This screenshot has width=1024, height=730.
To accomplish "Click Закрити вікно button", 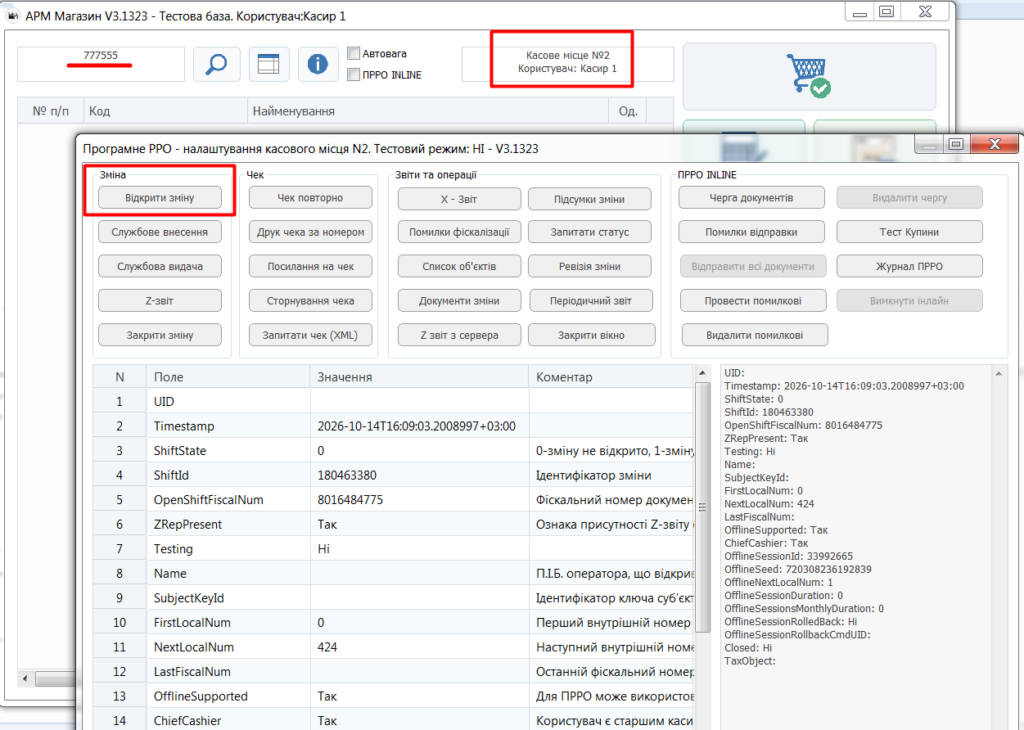I will (x=591, y=335).
